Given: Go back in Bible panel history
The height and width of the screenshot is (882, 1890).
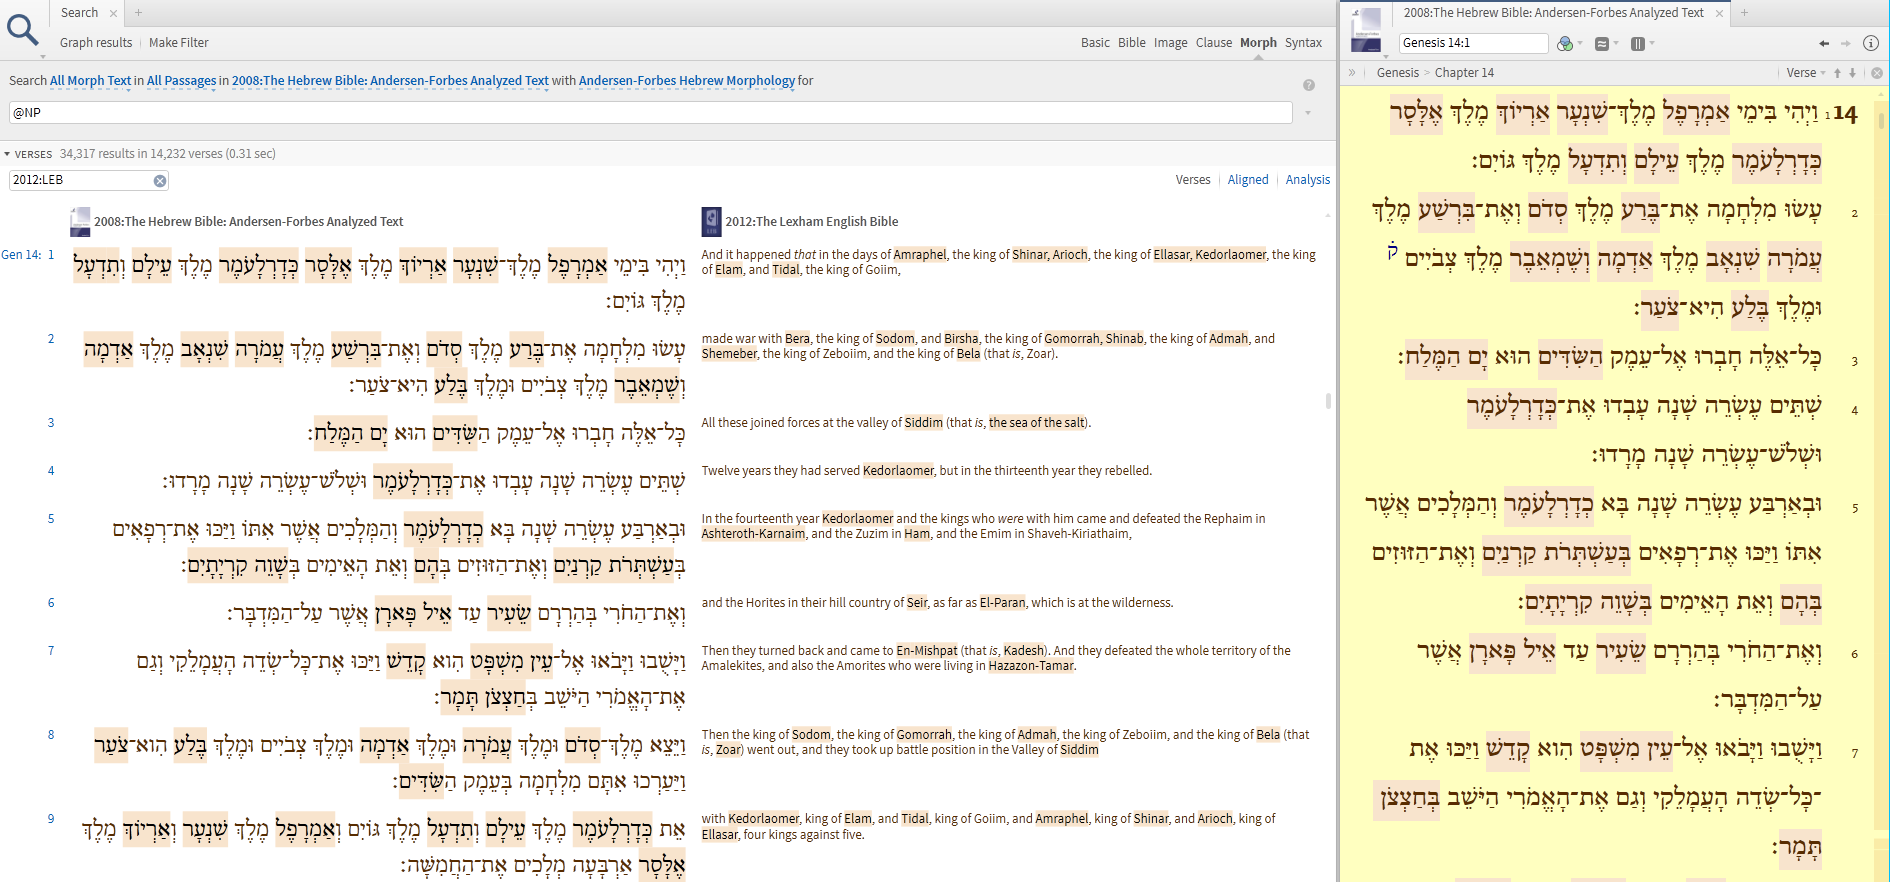Looking at the screenshot, I should (x=1824, y=43).
